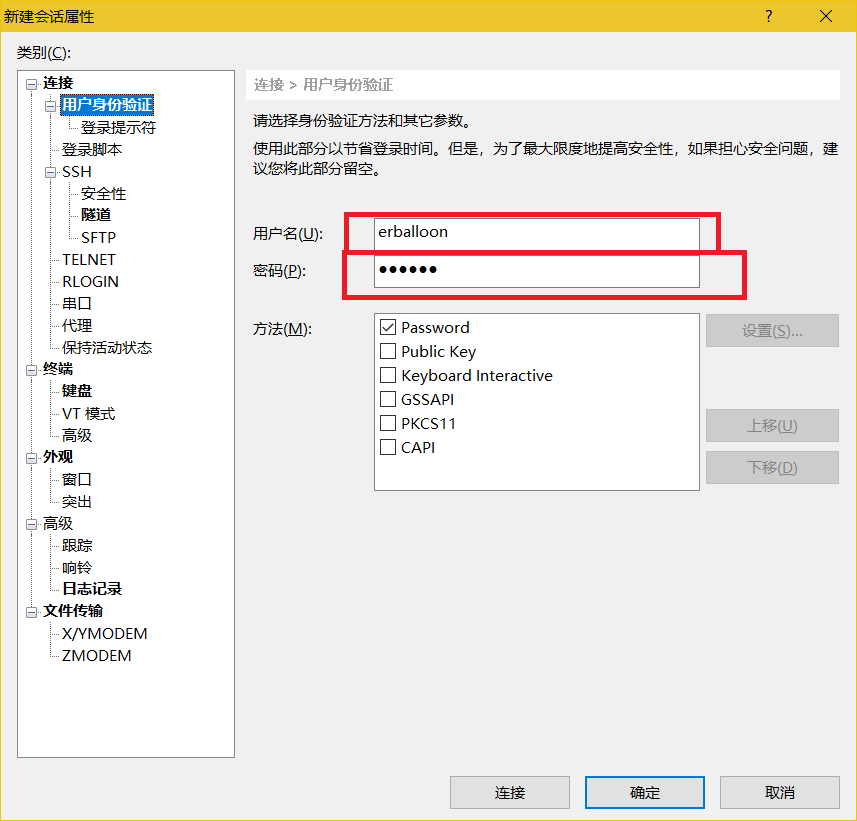This screenshot has width=857, height=821.
Task: Enable the Public Key checkbox
Action: 388,351
